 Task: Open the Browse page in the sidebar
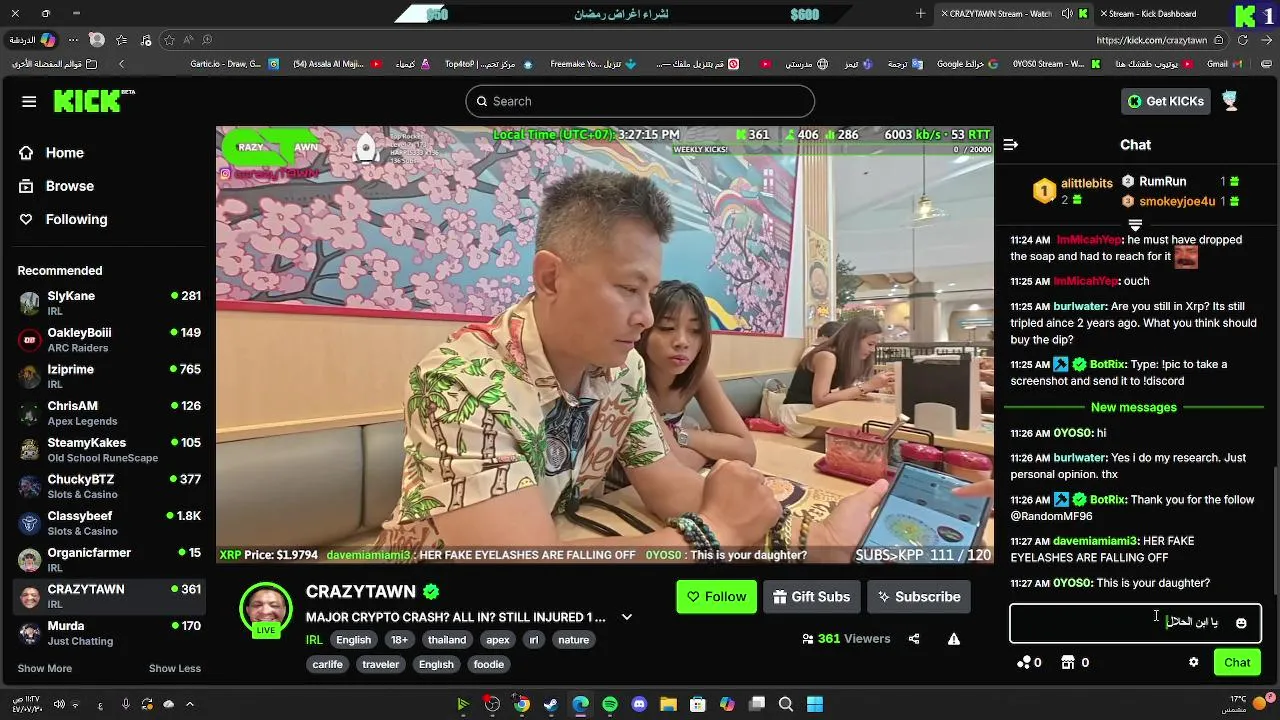click(x=69, y=186)
